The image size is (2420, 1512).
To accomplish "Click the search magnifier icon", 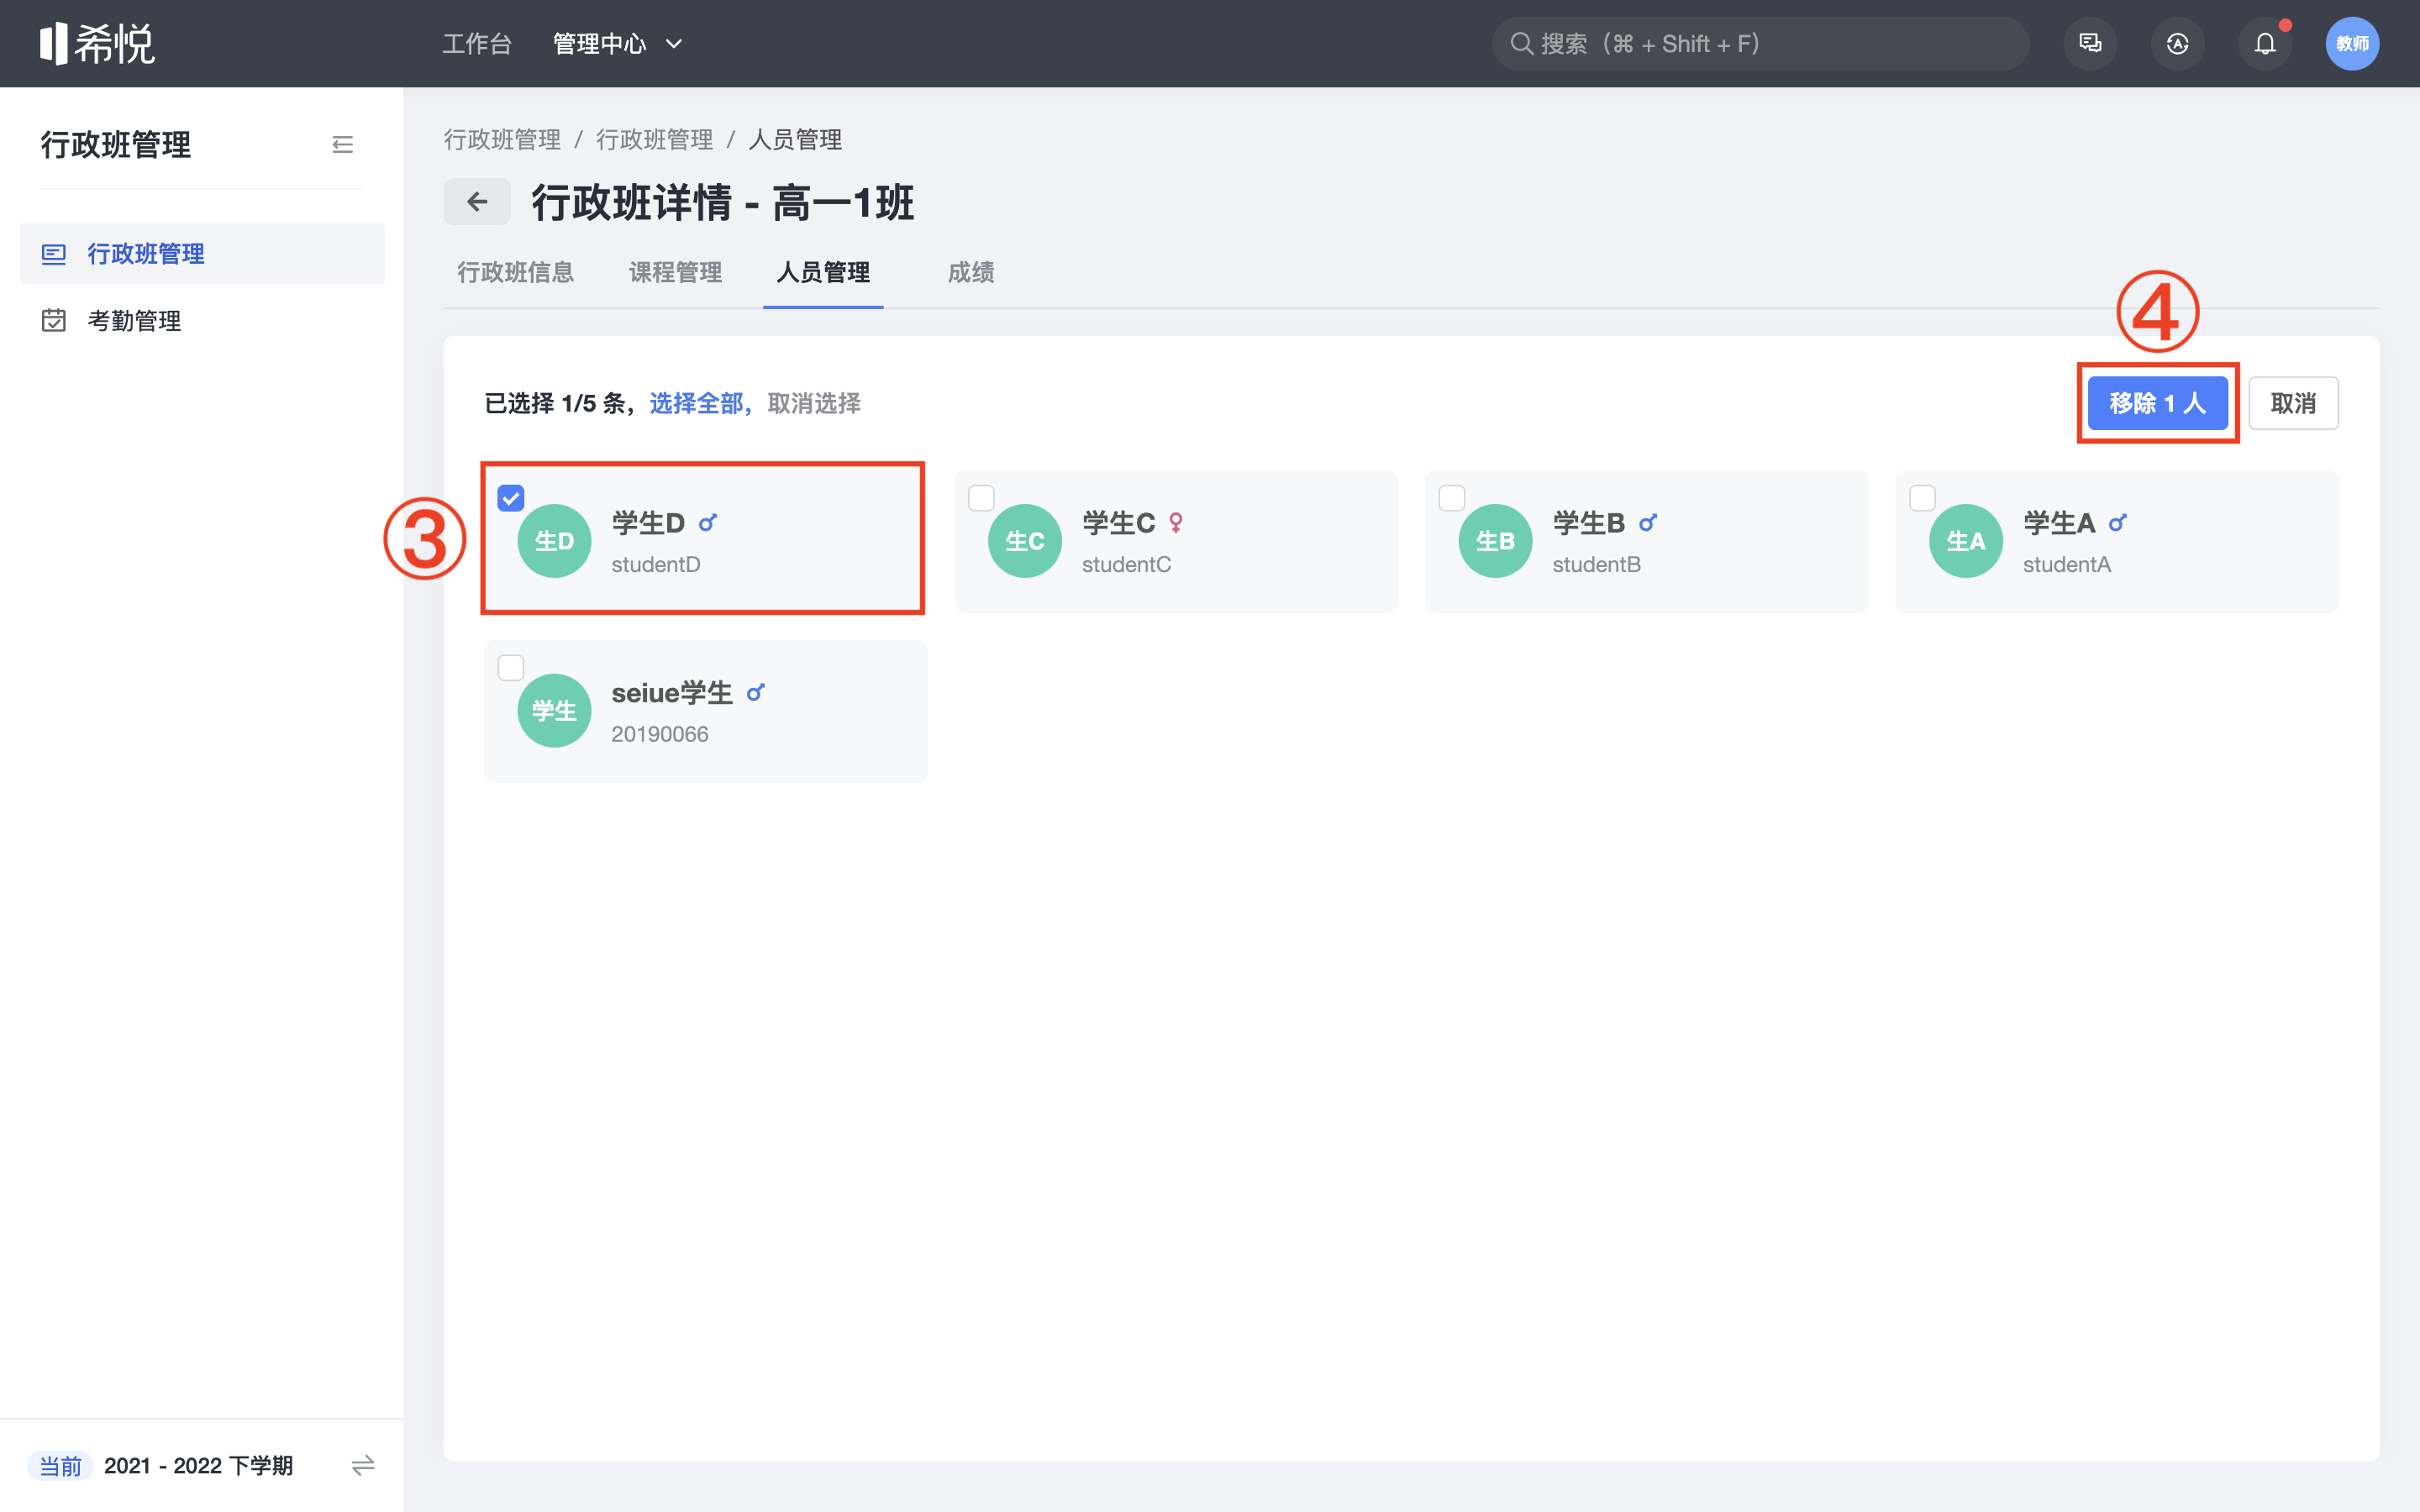I will point(1521,44).
